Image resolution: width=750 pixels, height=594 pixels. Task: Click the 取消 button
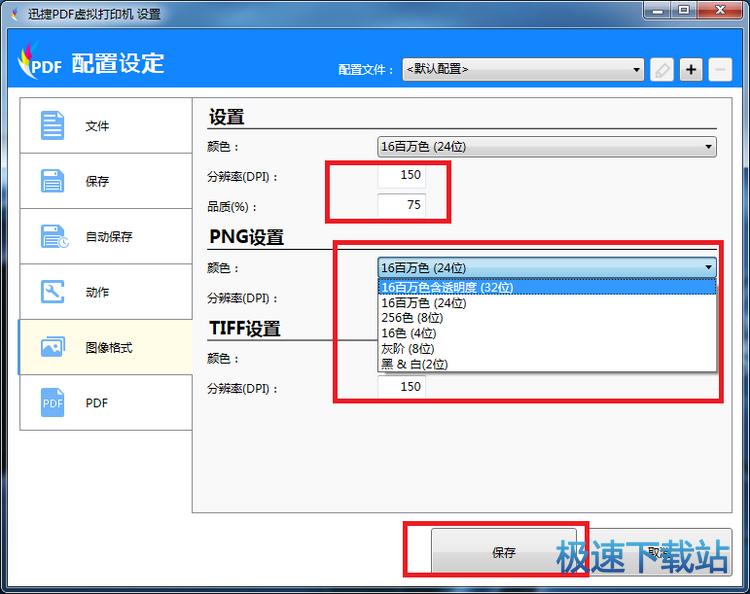[660, 552]
